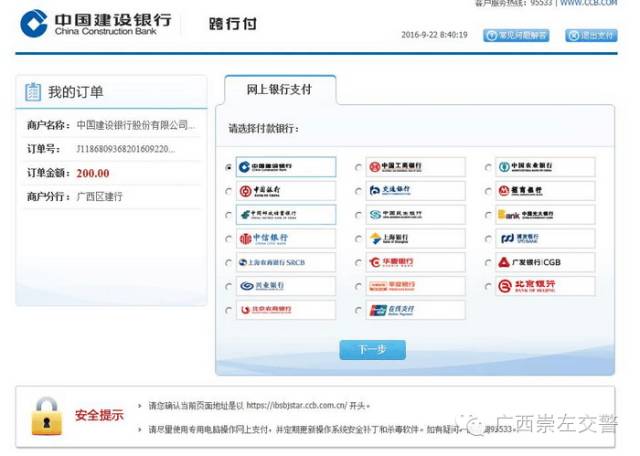Select the radio button for UnionPay 在线支付
The height and width of the screenshot is (456, 640).
[x=358, y=310]
